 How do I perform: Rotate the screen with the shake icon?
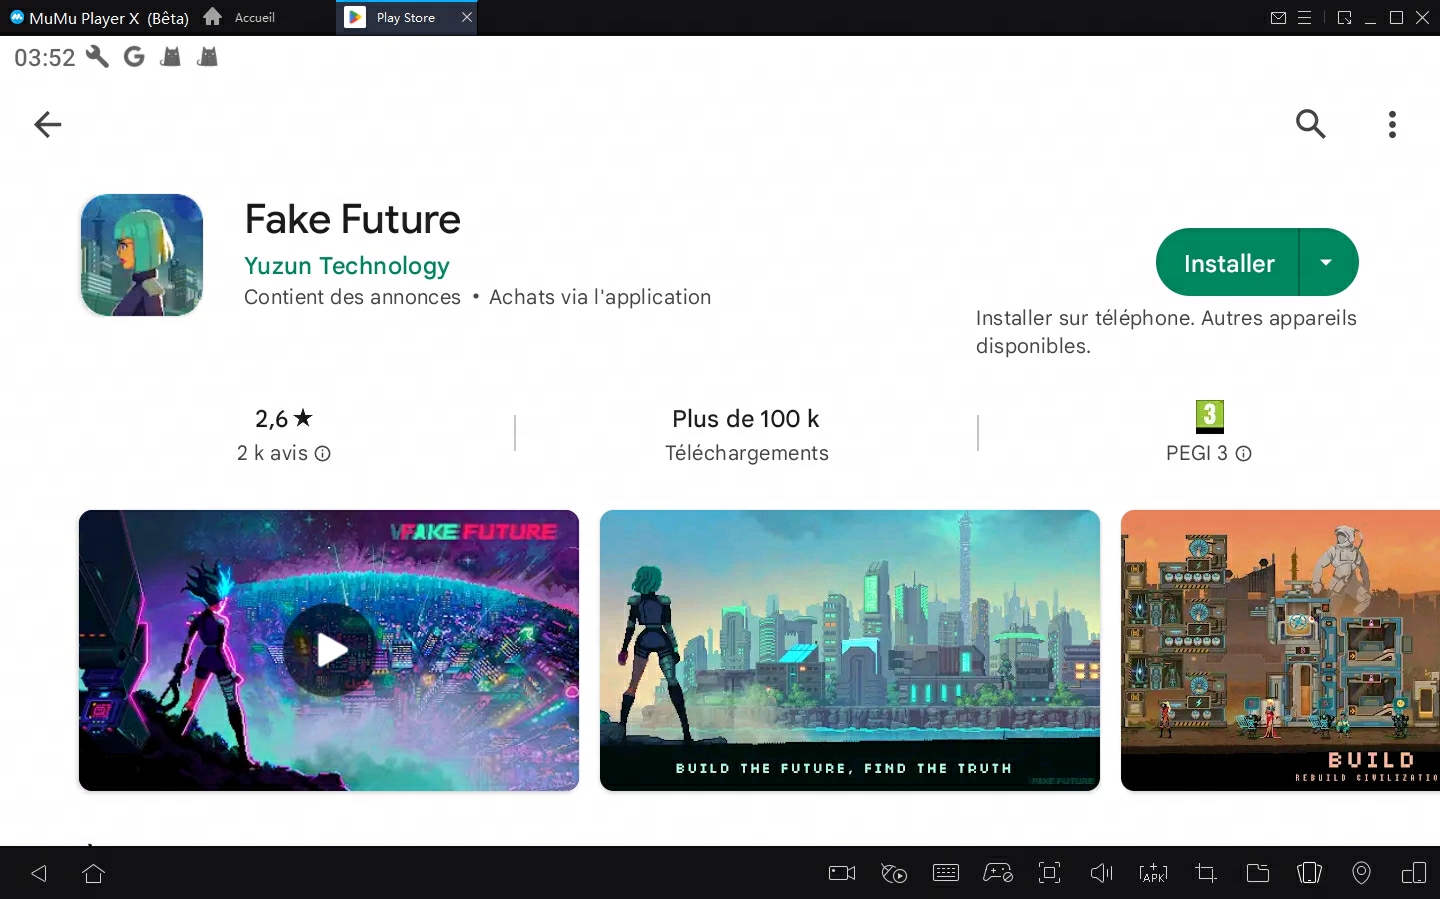1309,873
